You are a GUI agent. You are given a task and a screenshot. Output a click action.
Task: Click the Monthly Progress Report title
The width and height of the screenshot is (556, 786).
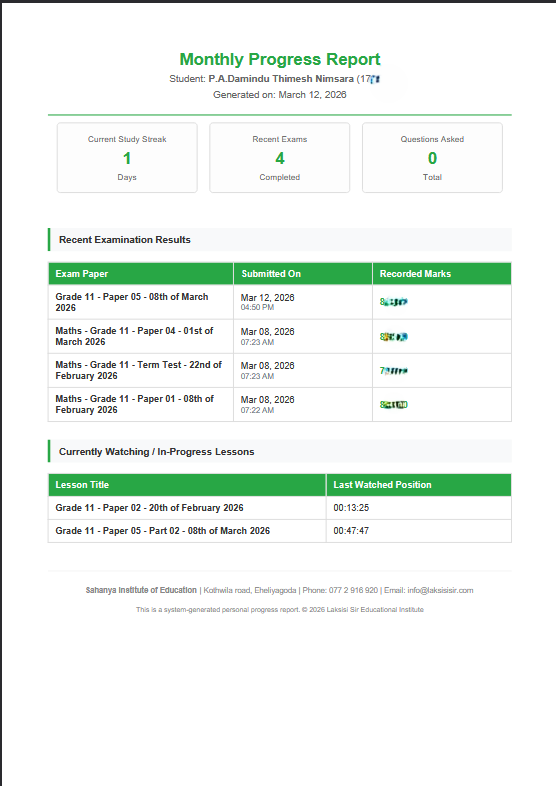[280, 59]
